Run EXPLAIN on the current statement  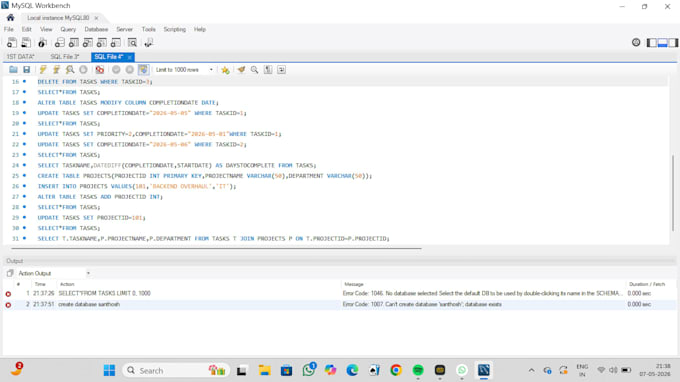pos(70,69)
